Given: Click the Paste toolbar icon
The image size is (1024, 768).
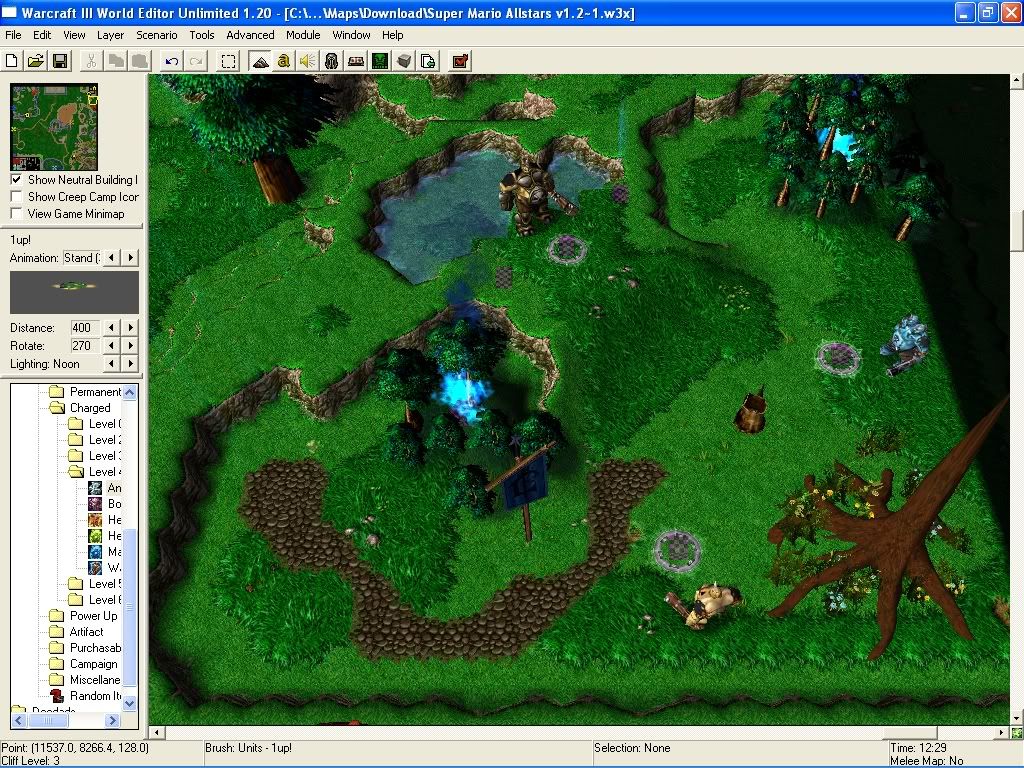Looking at the screenshot, I should pos(140,61).
